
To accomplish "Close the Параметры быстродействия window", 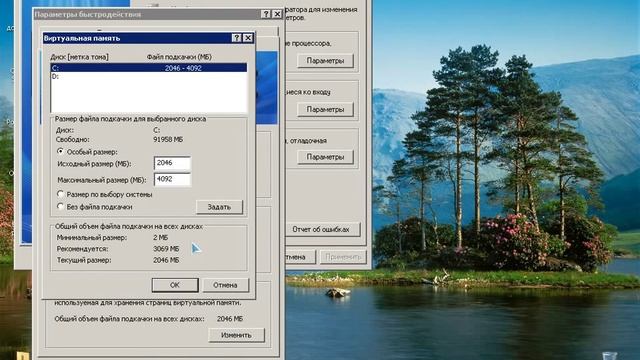I will pyautogui.click(x=277, y=14).
